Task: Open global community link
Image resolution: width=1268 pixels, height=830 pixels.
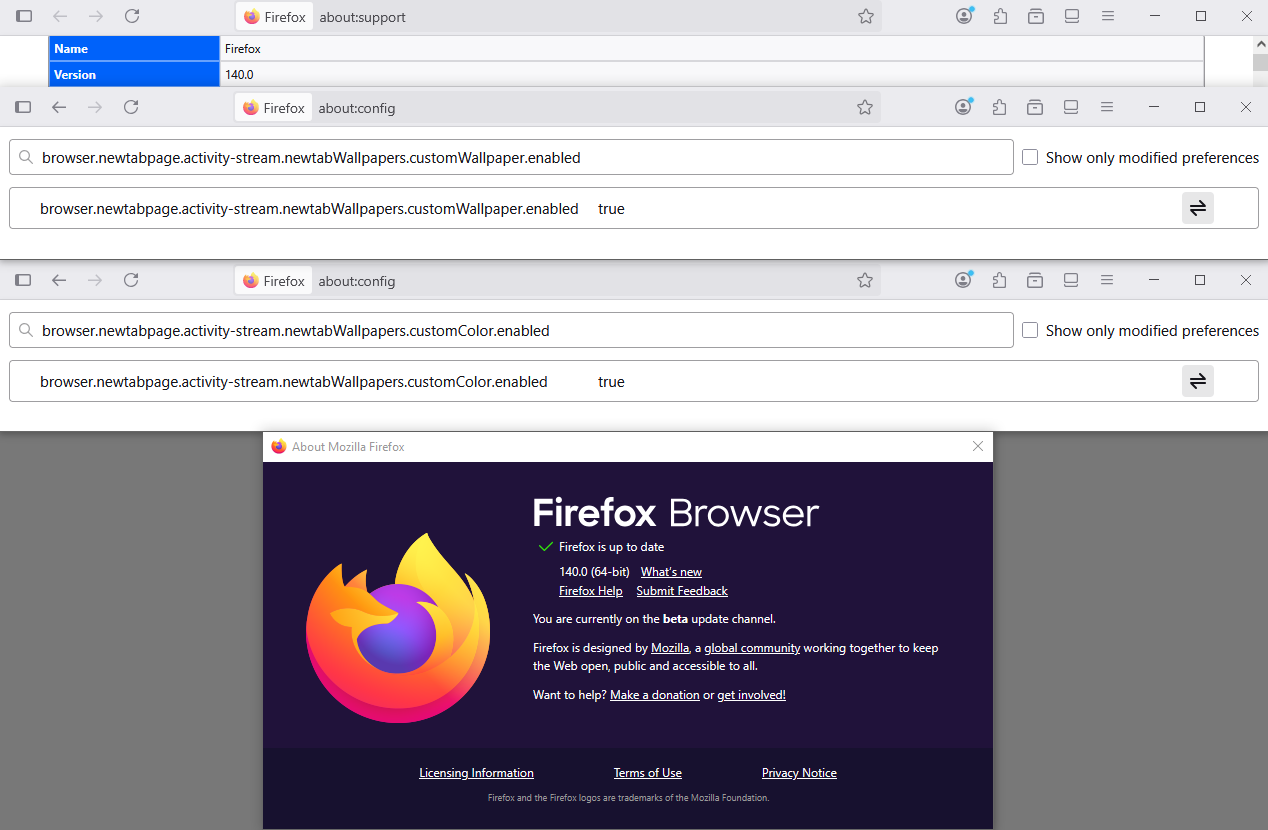Action: coord(752,648)
